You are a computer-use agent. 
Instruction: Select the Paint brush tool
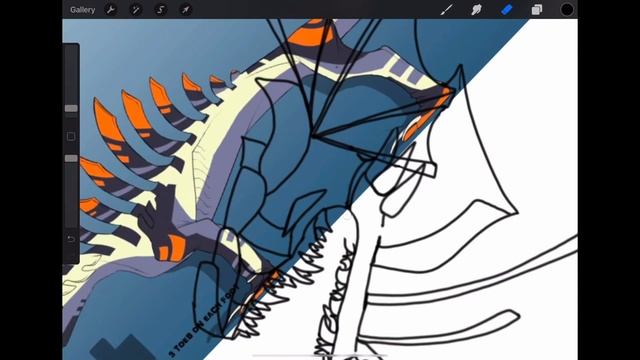coord(447,9)
